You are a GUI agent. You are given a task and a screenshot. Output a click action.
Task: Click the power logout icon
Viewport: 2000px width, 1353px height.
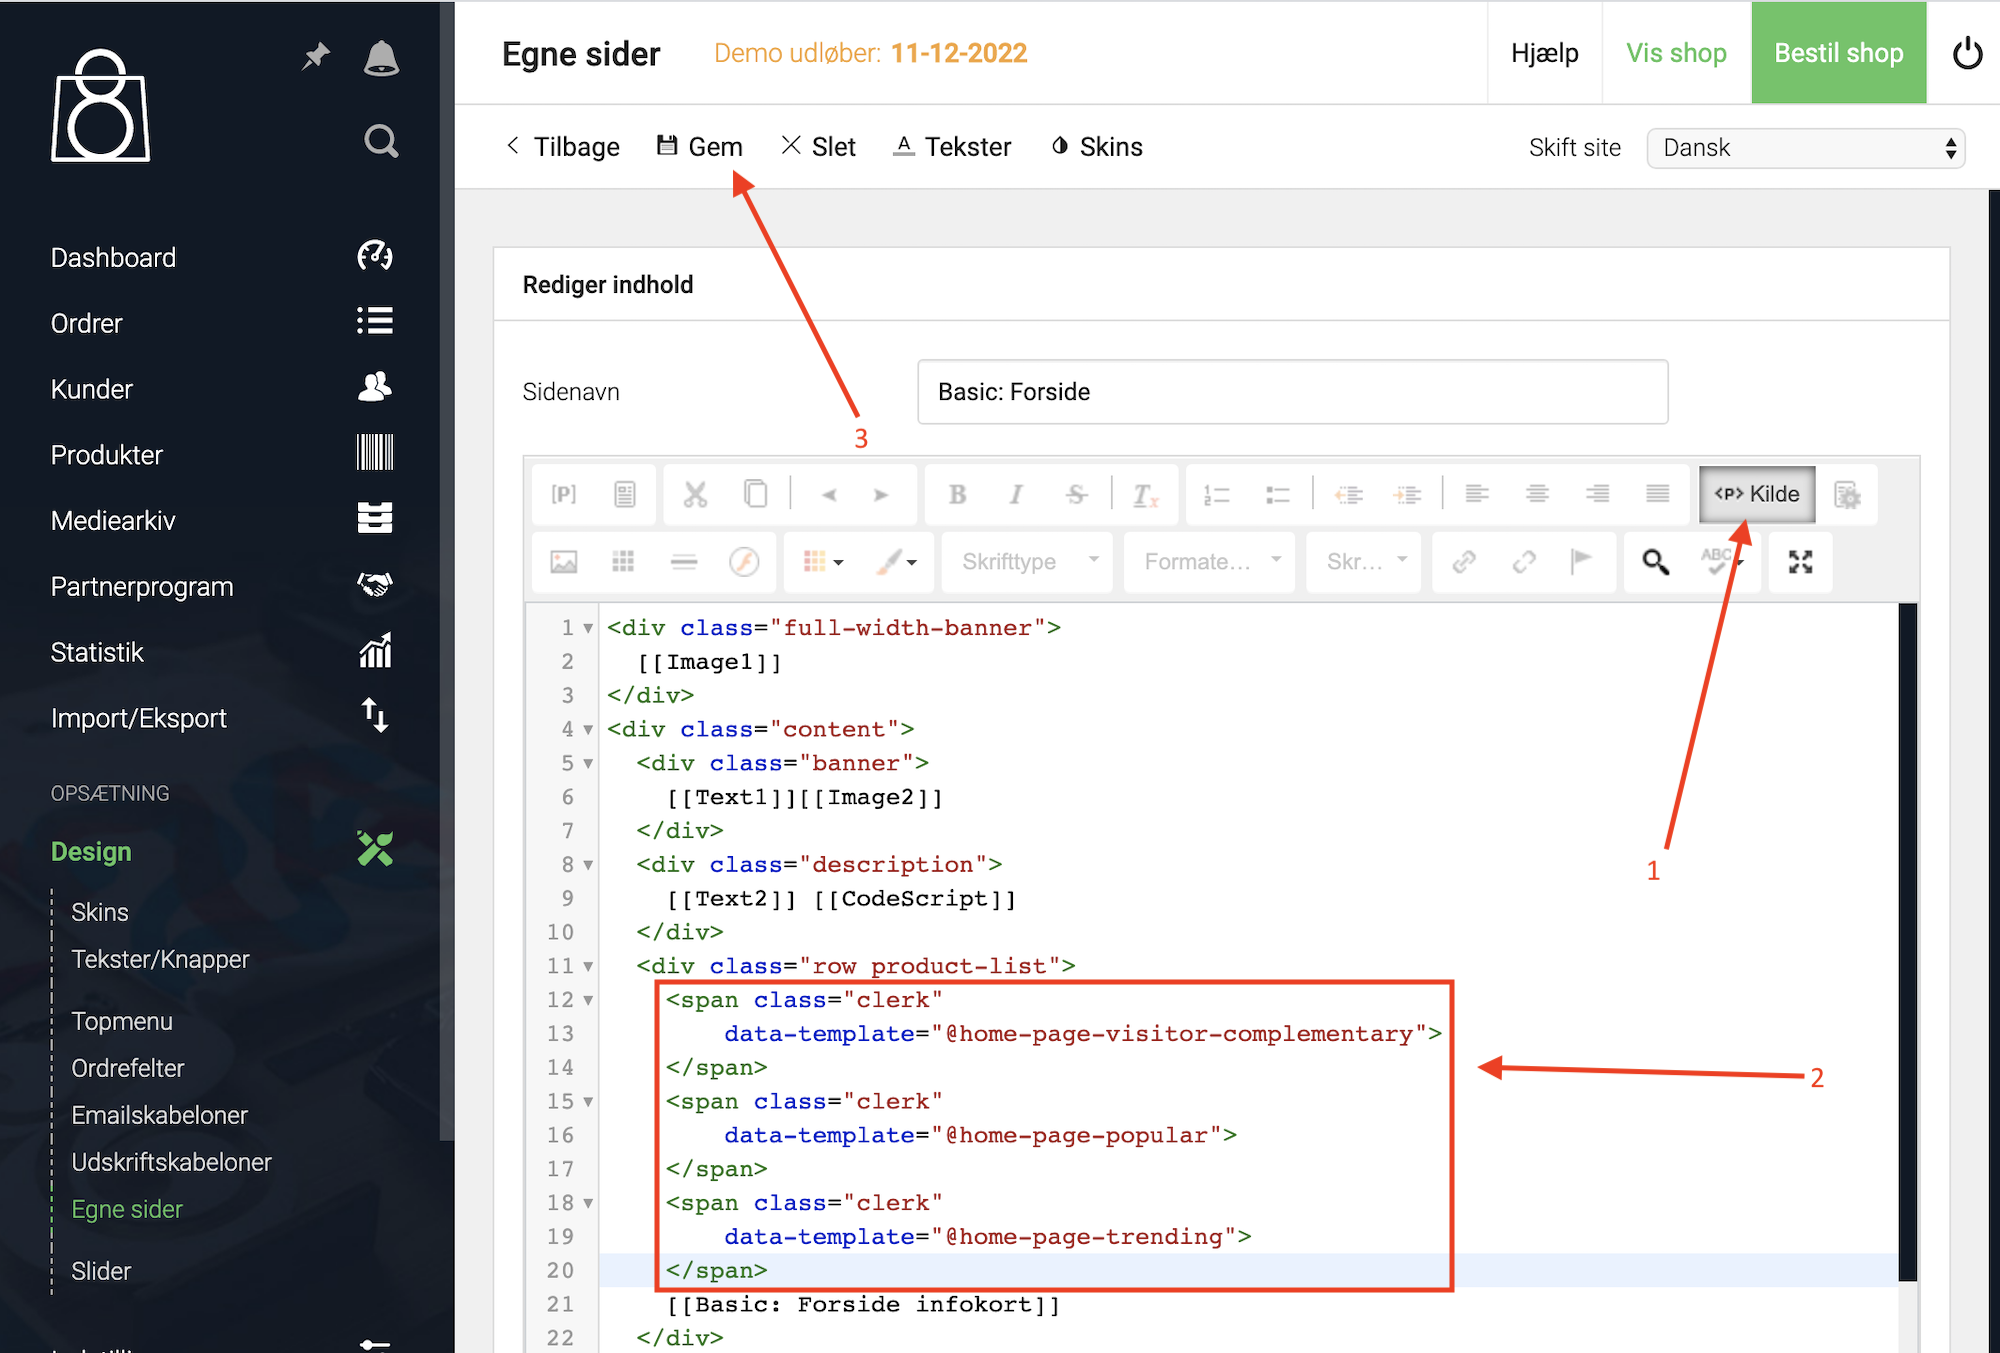click(x=1966, y=53)
